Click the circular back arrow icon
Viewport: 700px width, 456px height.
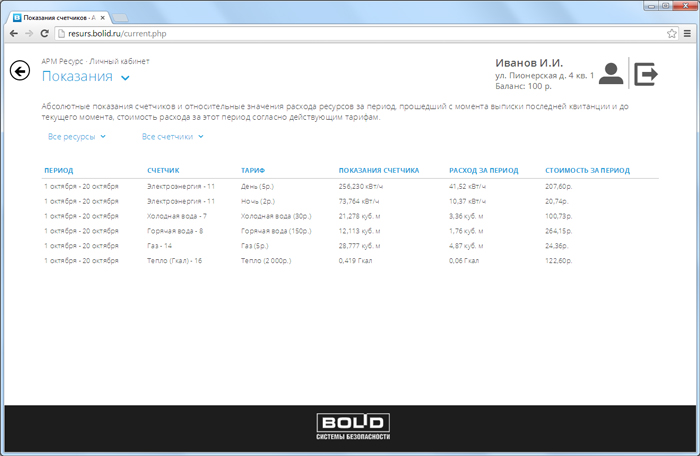click(19, 71)
